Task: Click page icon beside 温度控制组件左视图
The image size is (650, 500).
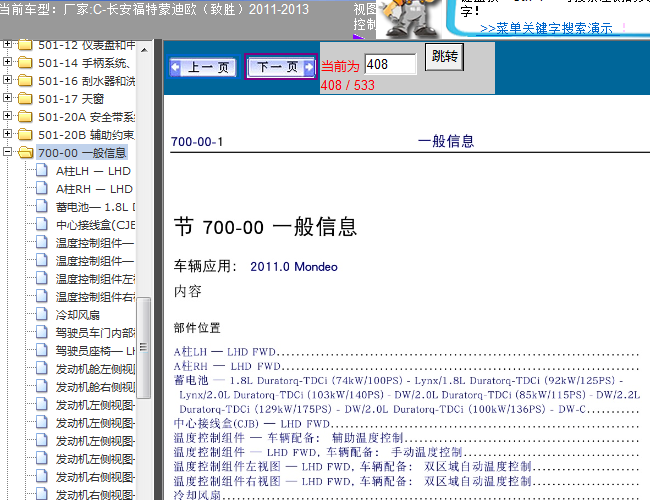Action: pyautogui.click(x=41, y=278)
